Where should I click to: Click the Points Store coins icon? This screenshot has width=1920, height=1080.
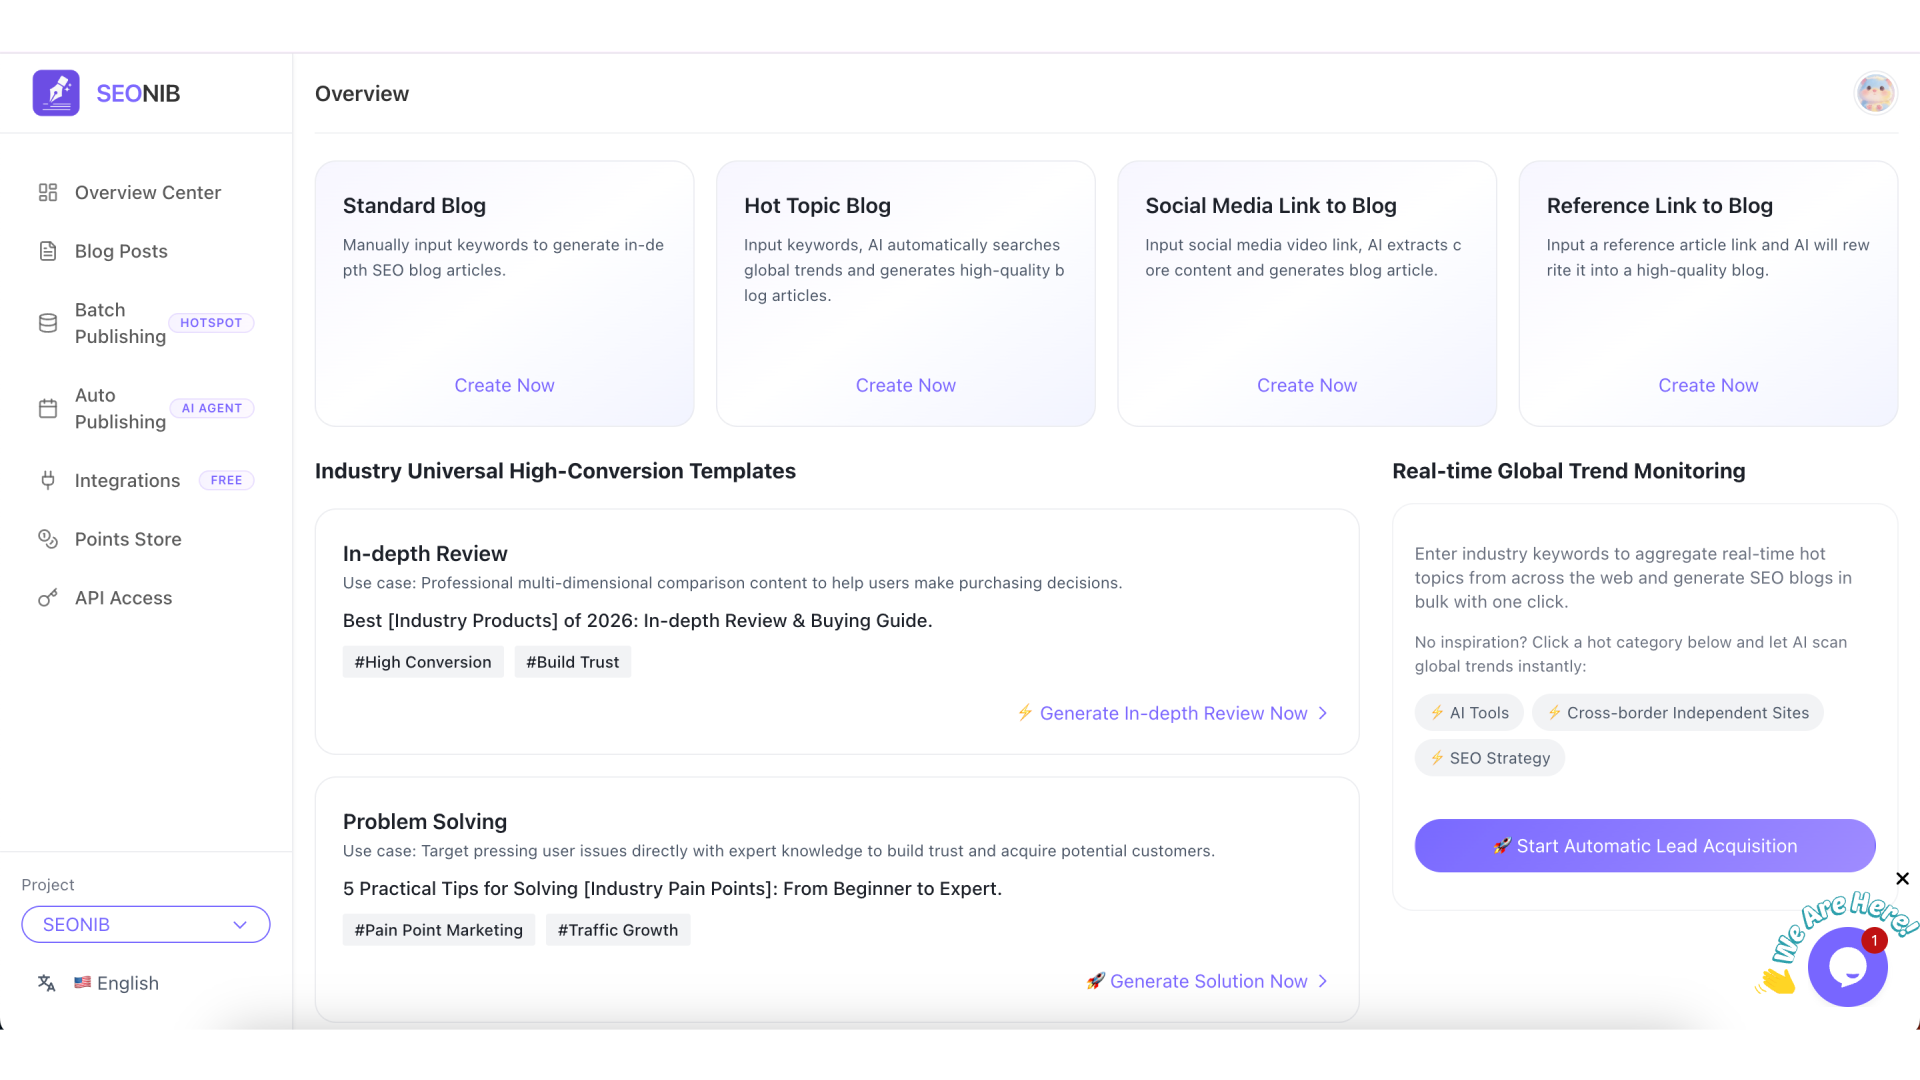48,539
